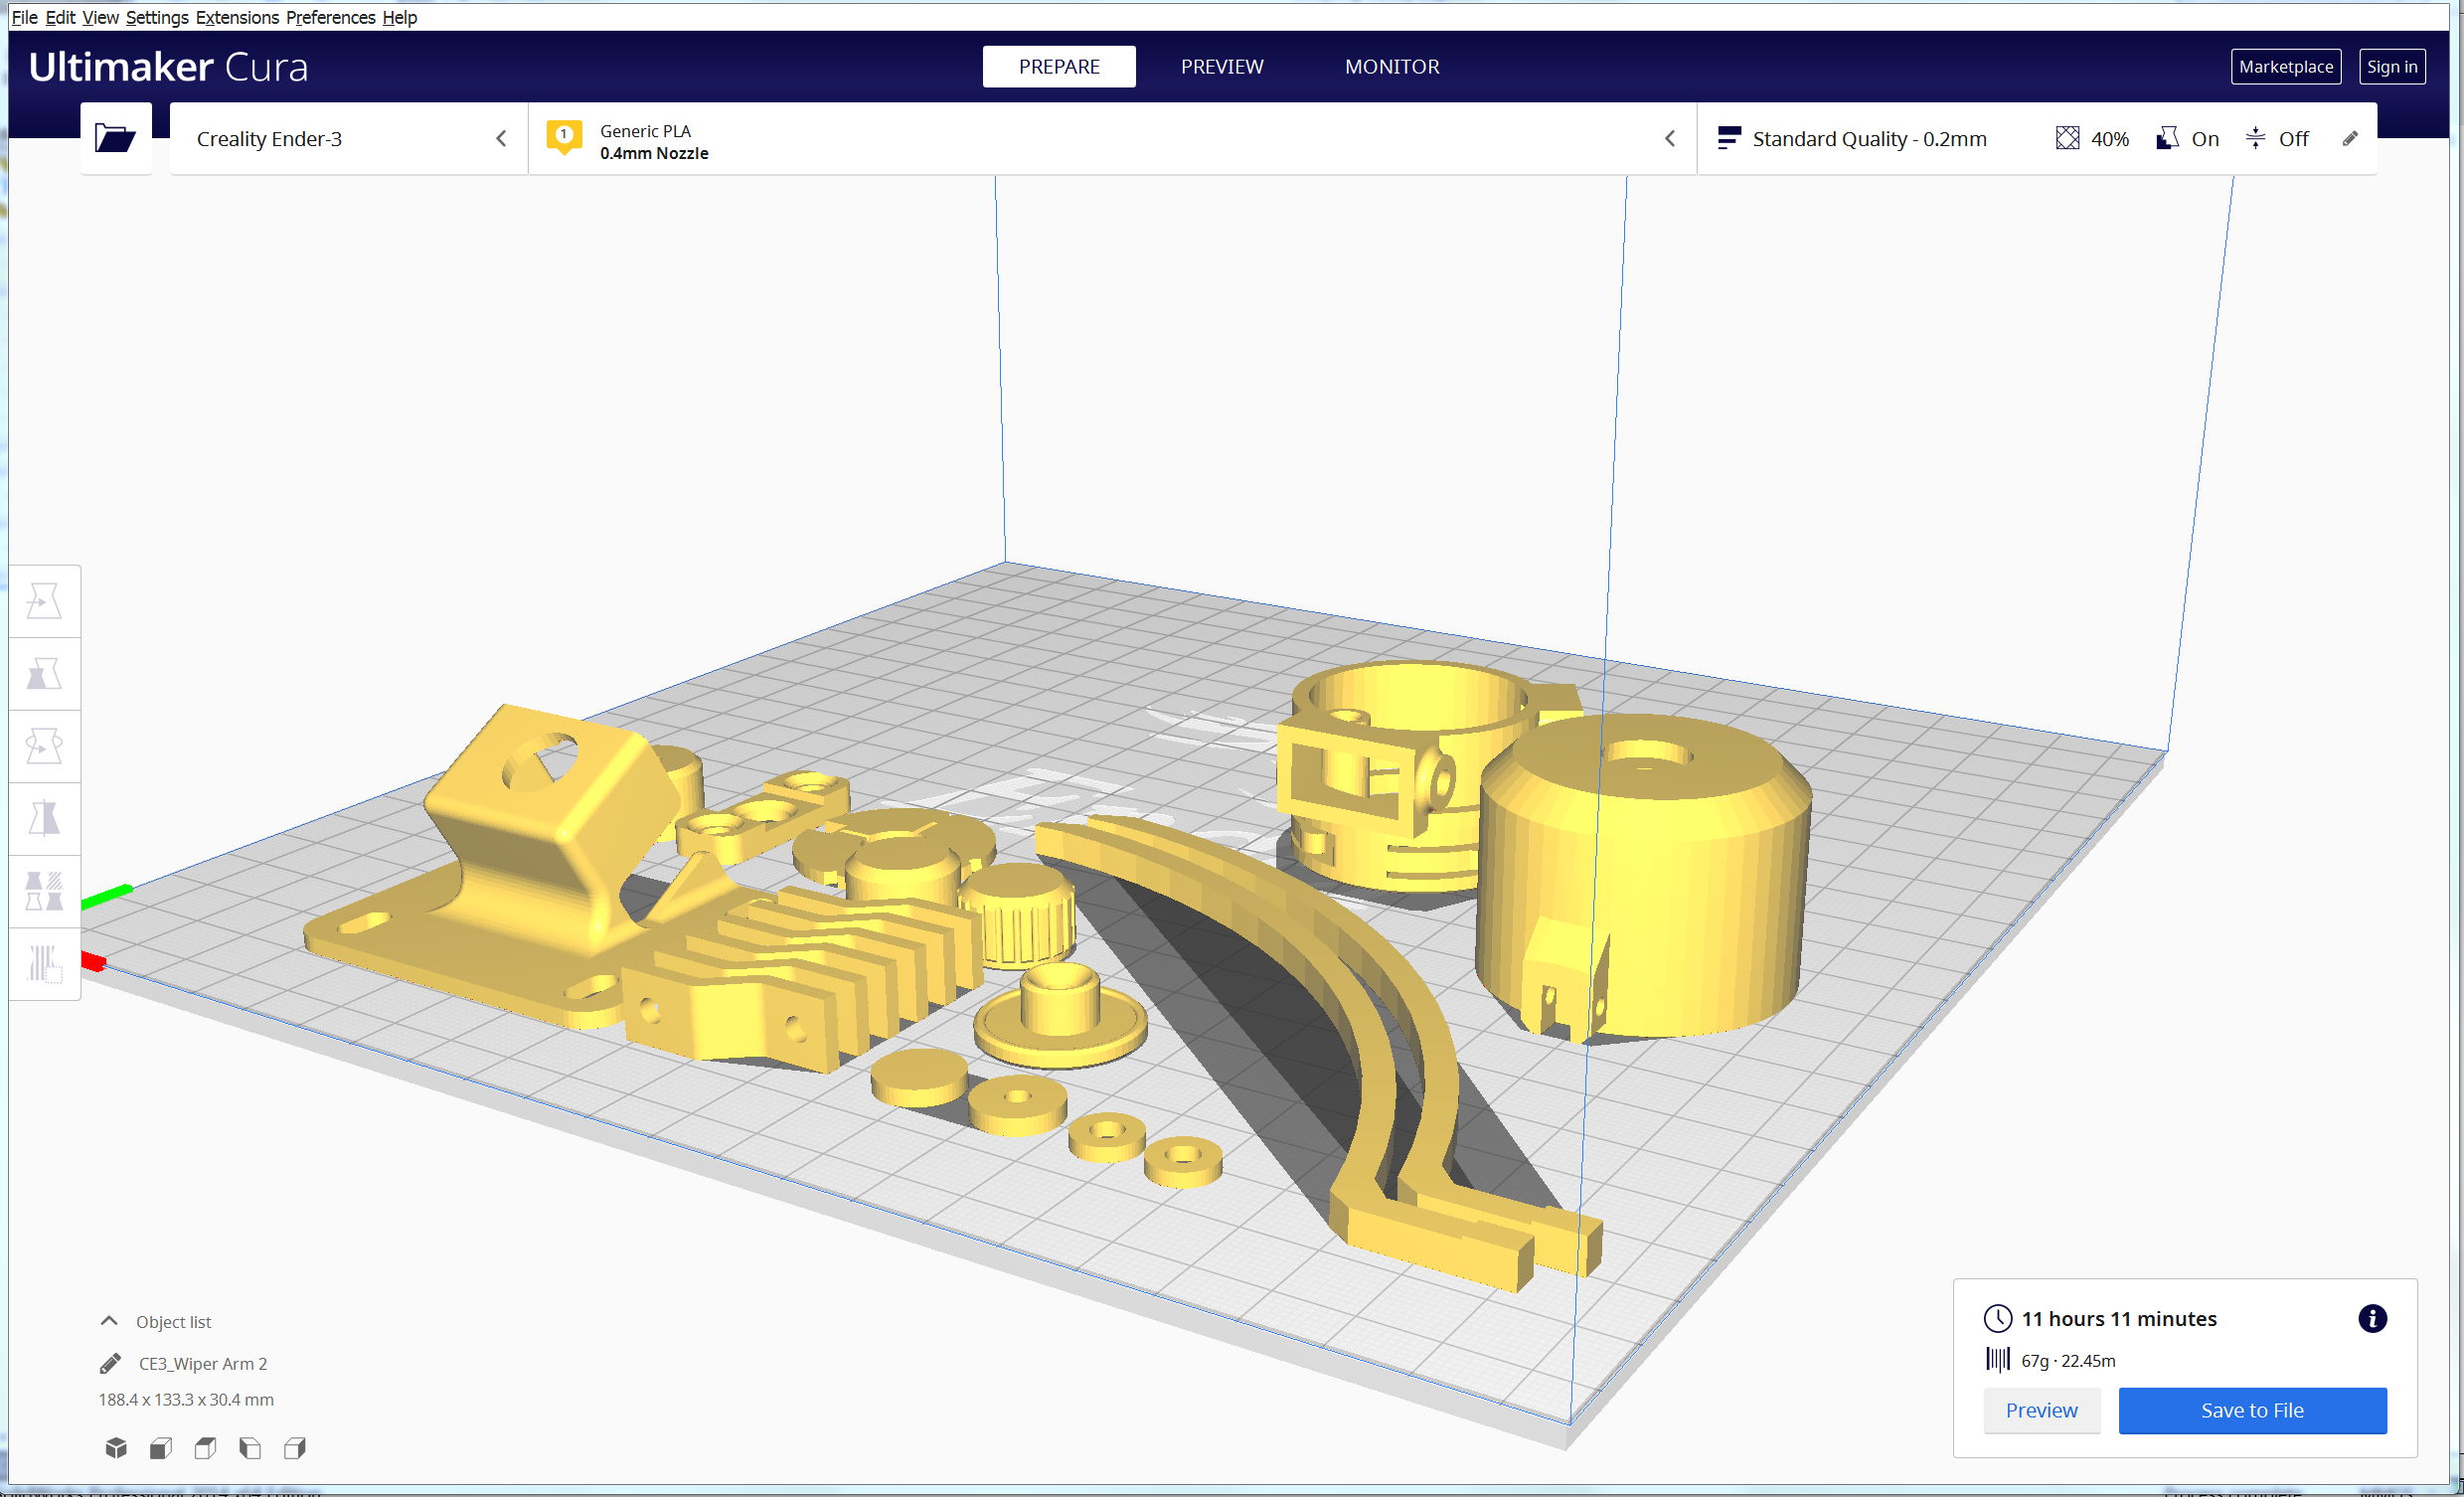The image size is (2464, 1497).
Task: Open Per Model Settings tool
Action: (x=44, y=890)
